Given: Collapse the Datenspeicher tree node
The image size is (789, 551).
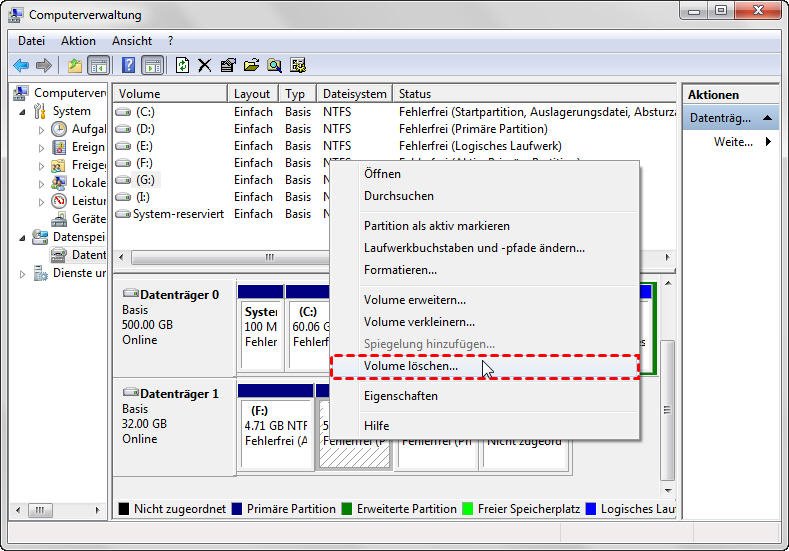Looking at the screenshot, I should pos(22,238).
